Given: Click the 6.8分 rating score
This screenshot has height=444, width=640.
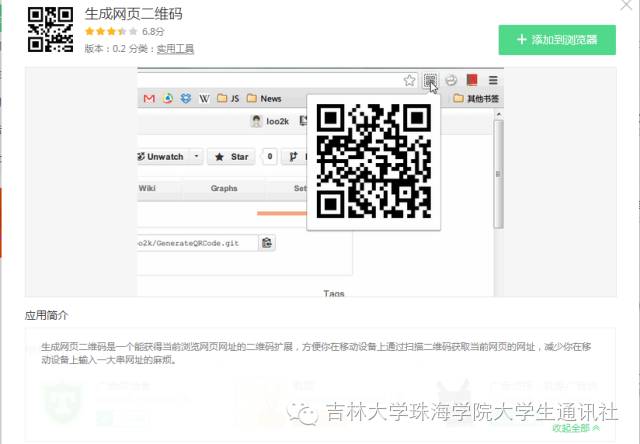Looking at the screenshot, I should point(153,31).
